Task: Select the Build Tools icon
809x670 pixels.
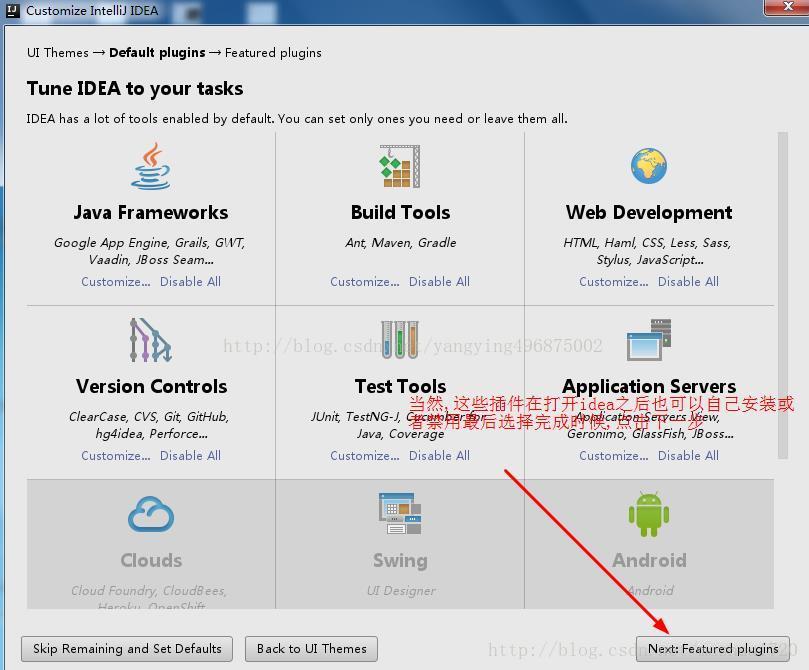Action: (x=399, y=168)
